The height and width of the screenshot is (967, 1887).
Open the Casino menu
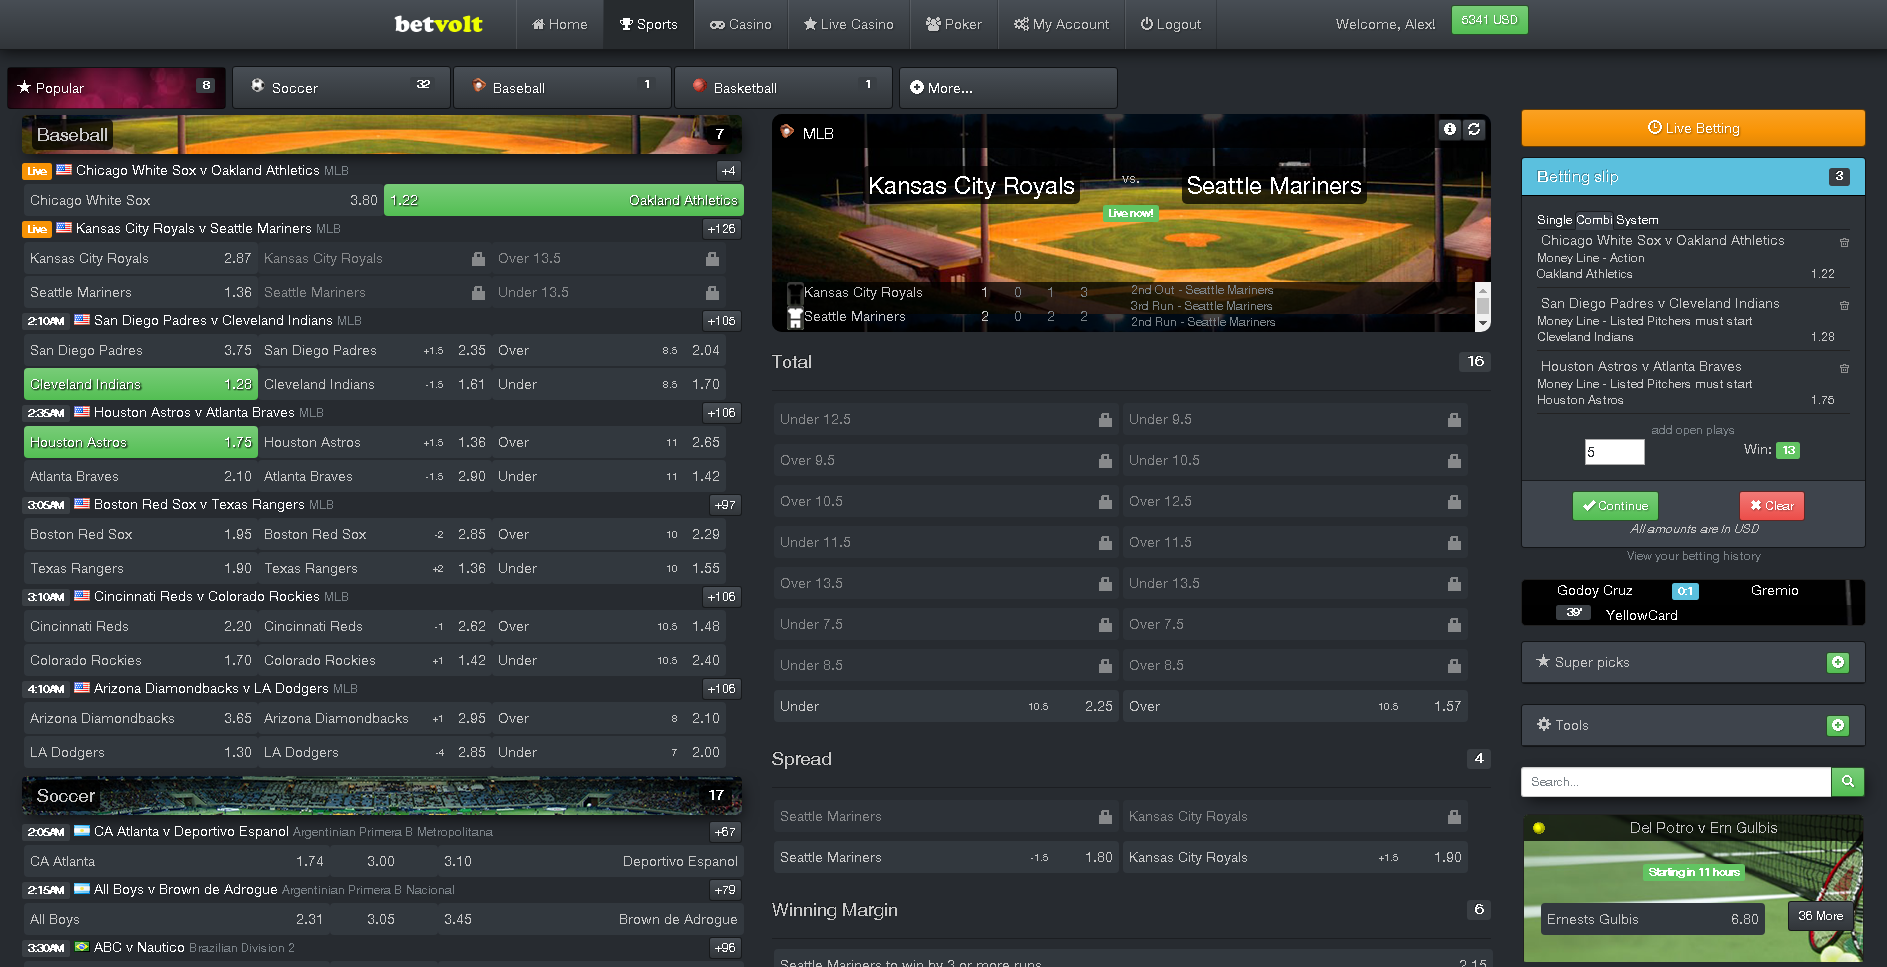[x=741, y=24]
